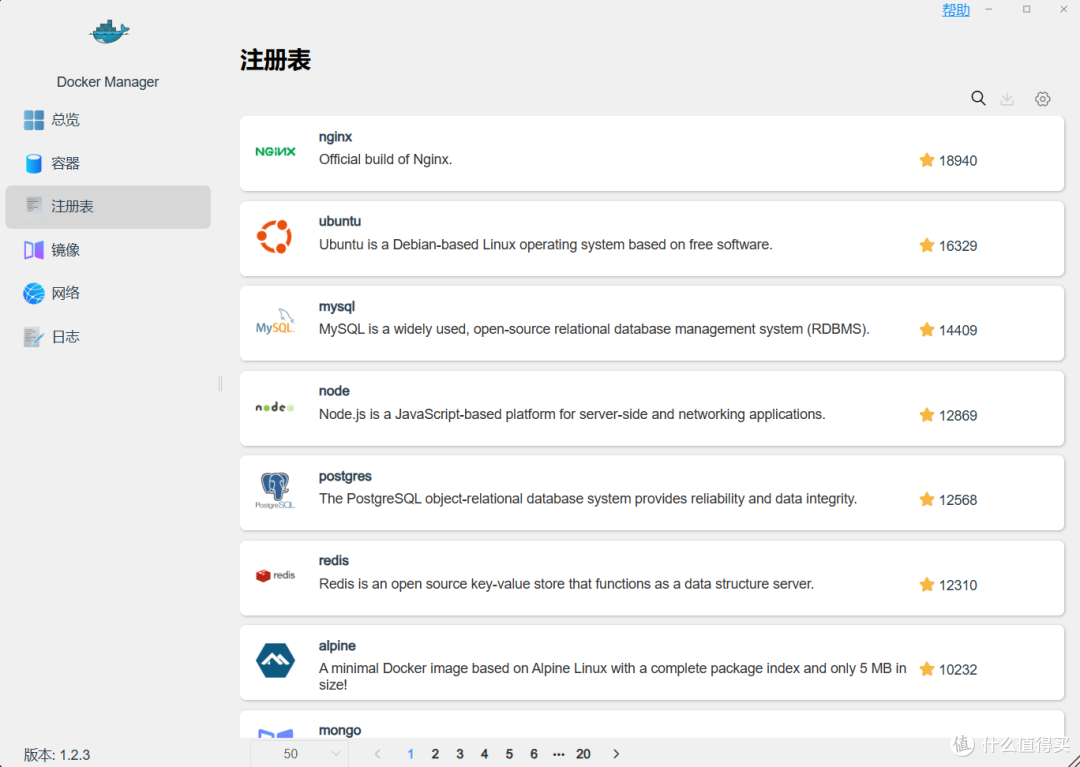Click the node logo
Image resolution: width=1080 pixels, height=767 pixels.
click(275, 408)
